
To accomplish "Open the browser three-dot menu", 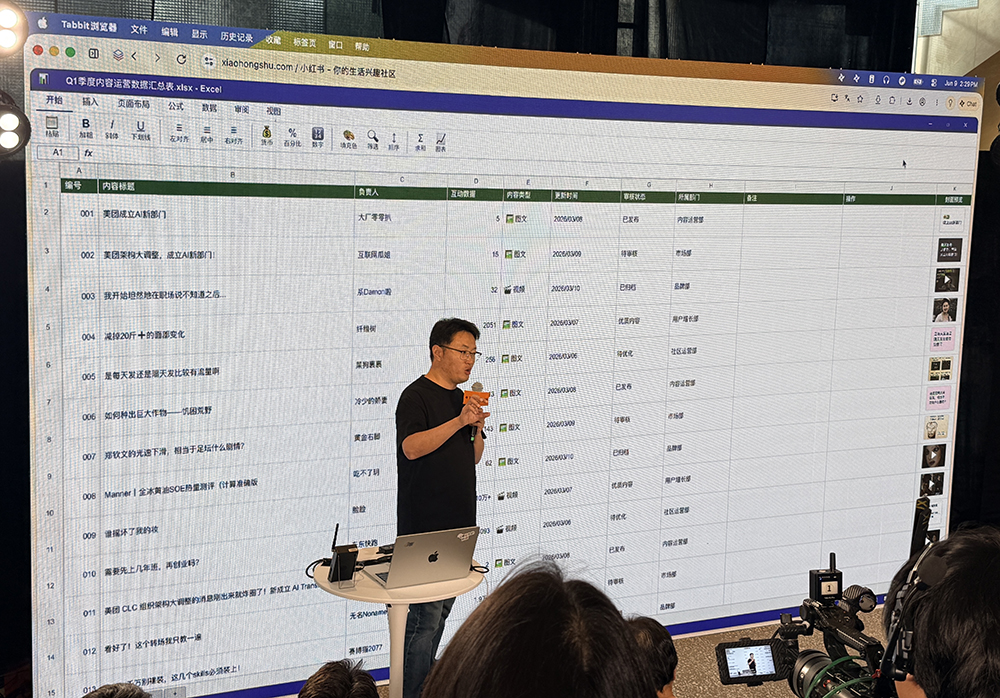I will 937,103.
